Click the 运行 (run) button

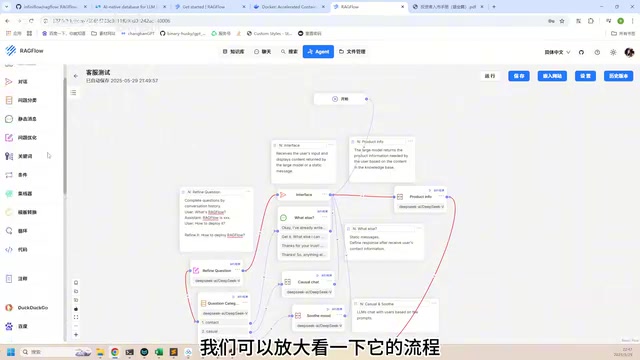tap(490, 76)
